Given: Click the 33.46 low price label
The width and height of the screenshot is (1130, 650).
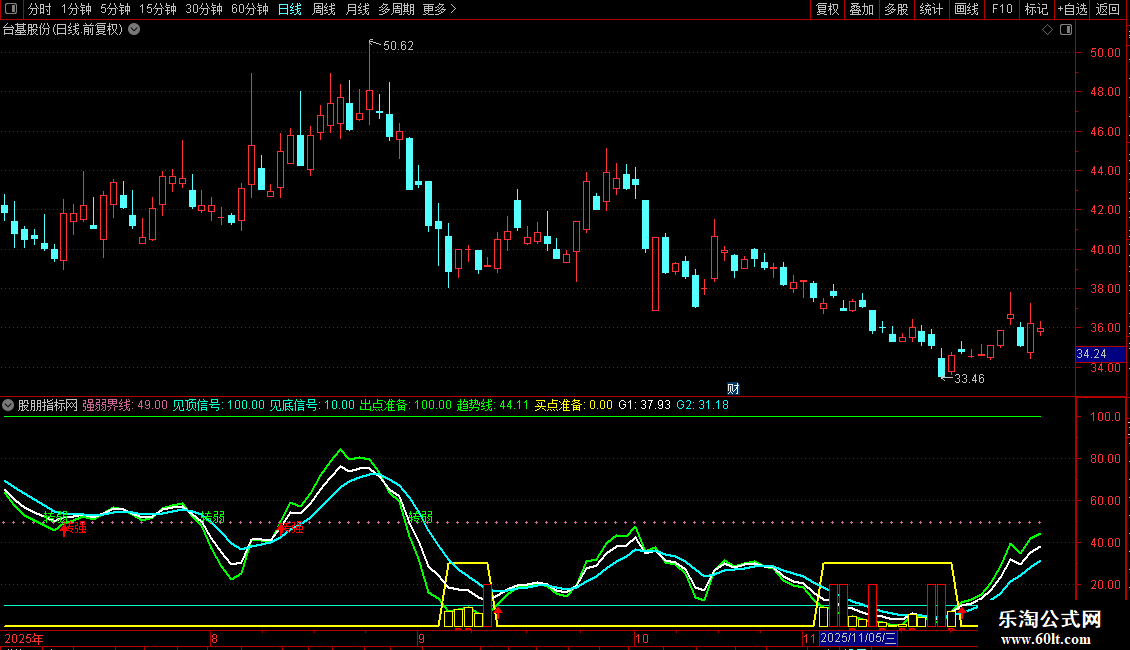Looking at the screenshot, I should tap(969, 378).
